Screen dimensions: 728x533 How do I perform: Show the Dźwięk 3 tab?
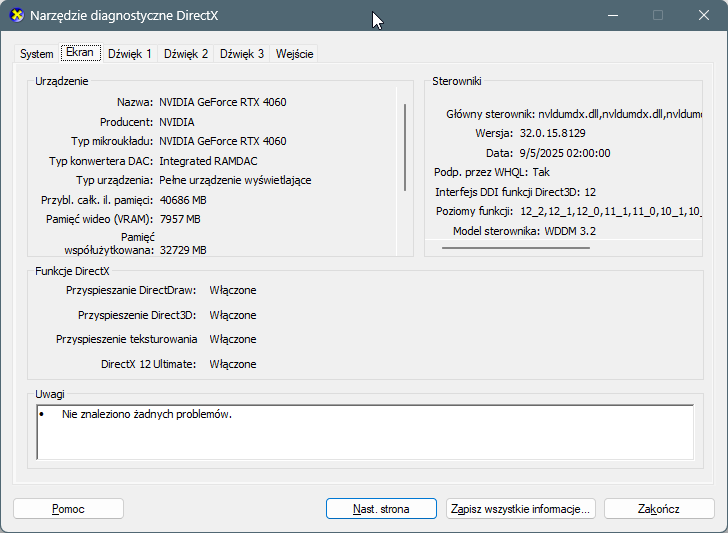point(242,54)
